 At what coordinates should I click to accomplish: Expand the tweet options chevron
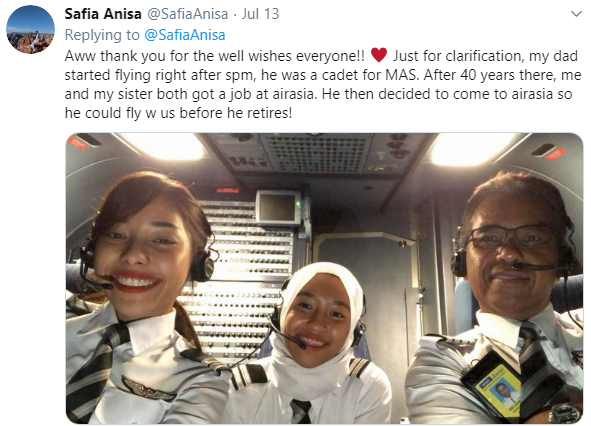tap(576, 14)
